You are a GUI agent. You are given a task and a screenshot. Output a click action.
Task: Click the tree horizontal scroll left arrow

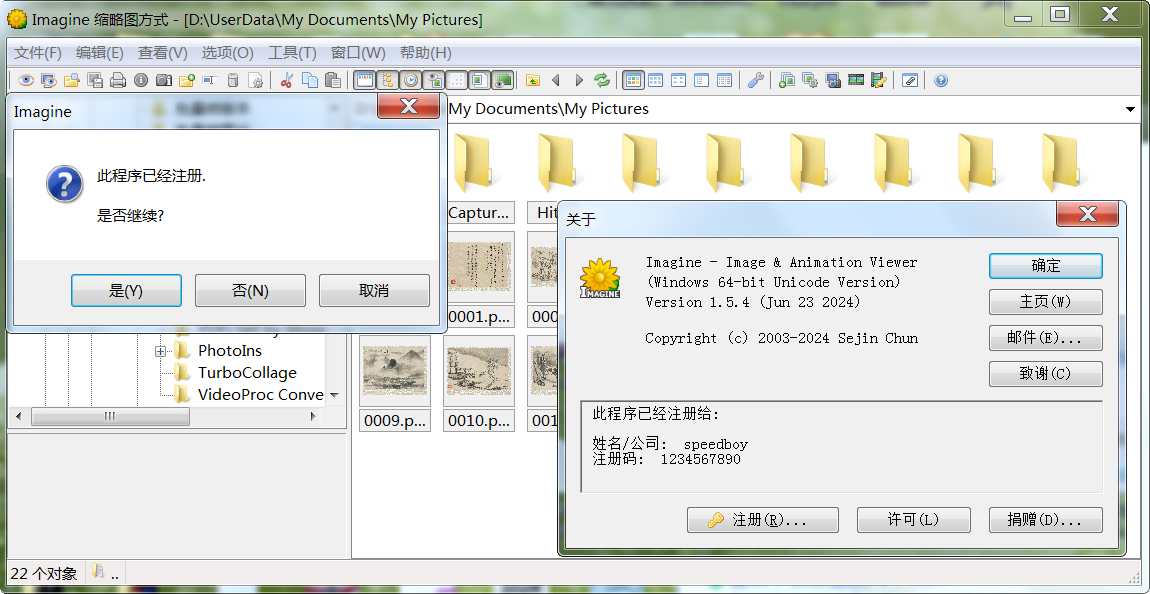tap(18, 417)
